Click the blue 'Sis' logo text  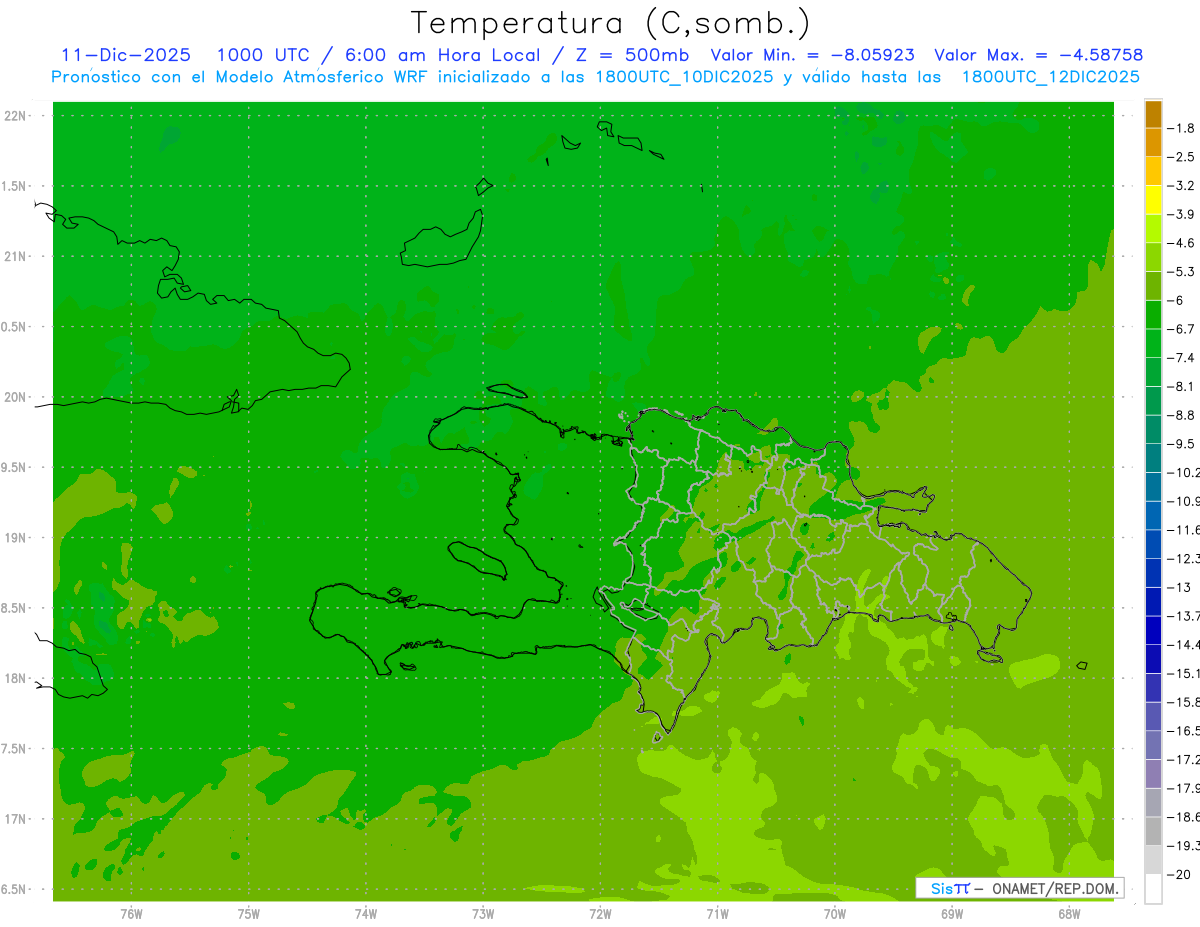(x=942, y=888)
